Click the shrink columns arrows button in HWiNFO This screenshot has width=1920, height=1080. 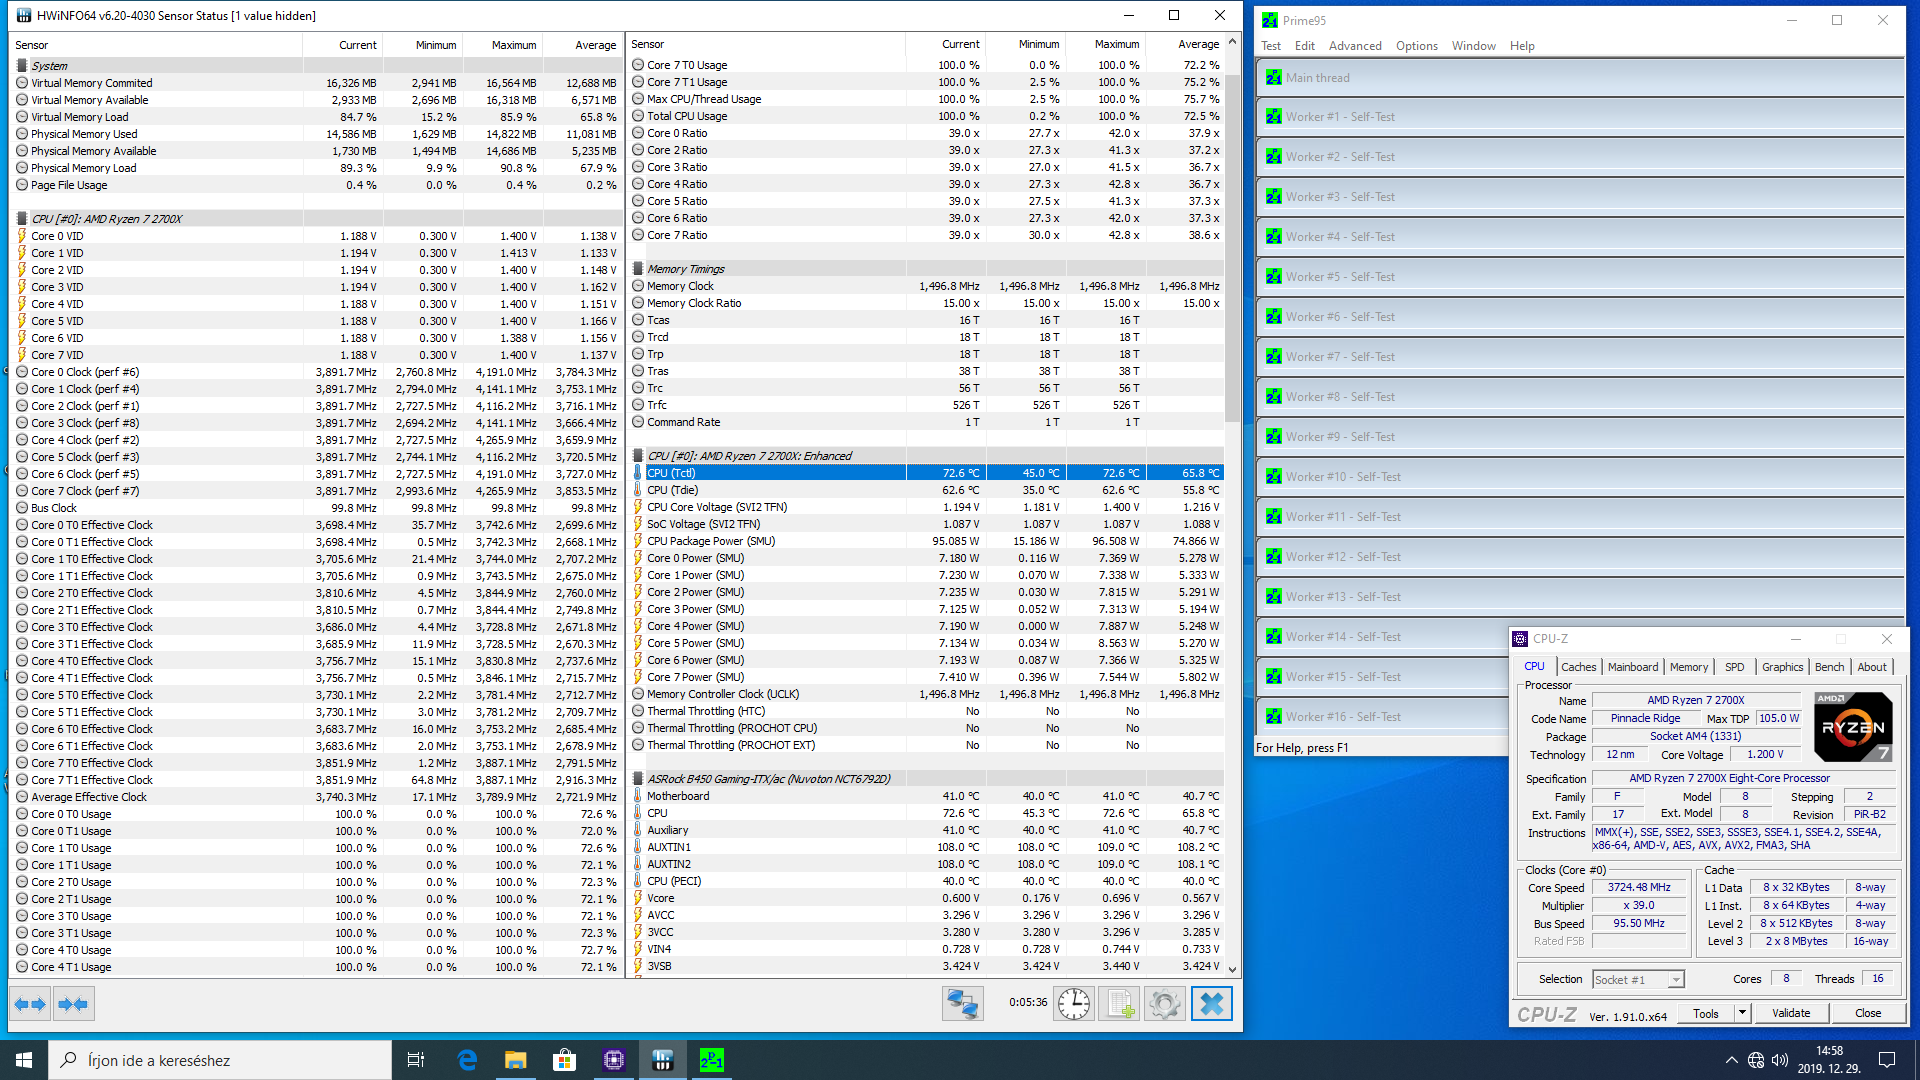73,1004
